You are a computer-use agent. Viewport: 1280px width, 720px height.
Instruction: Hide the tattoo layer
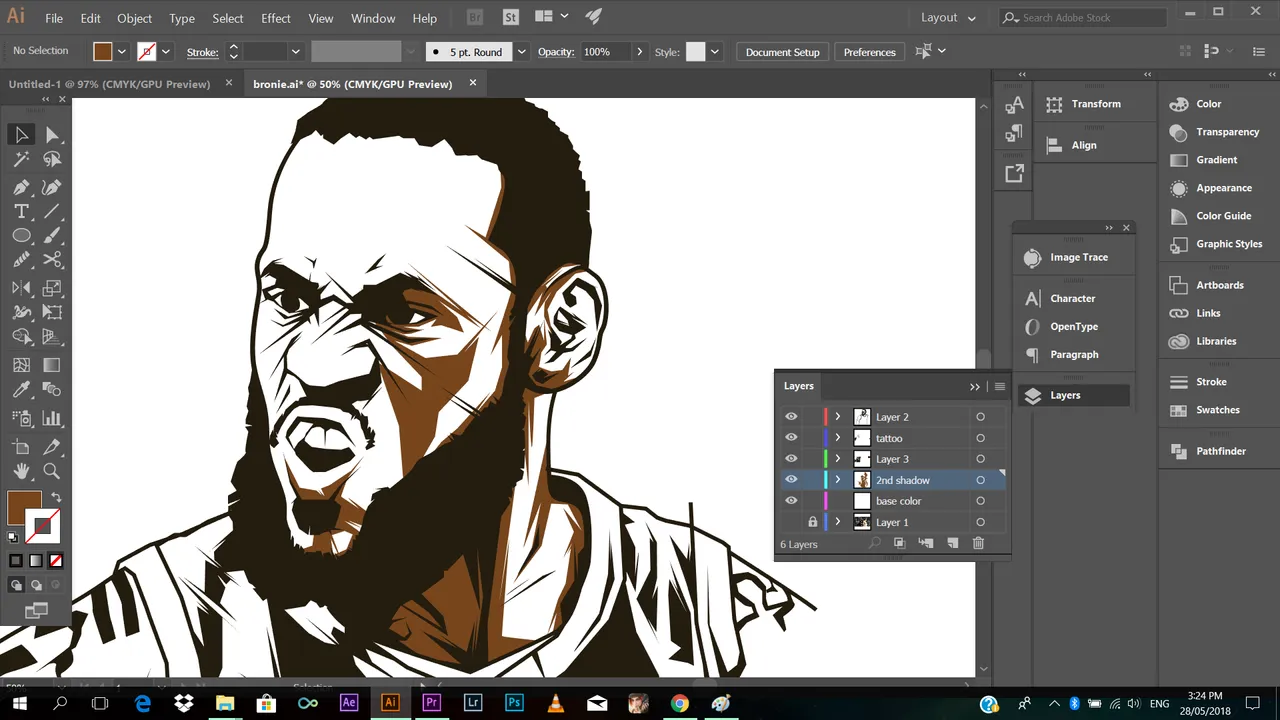(x=791, y=438)
